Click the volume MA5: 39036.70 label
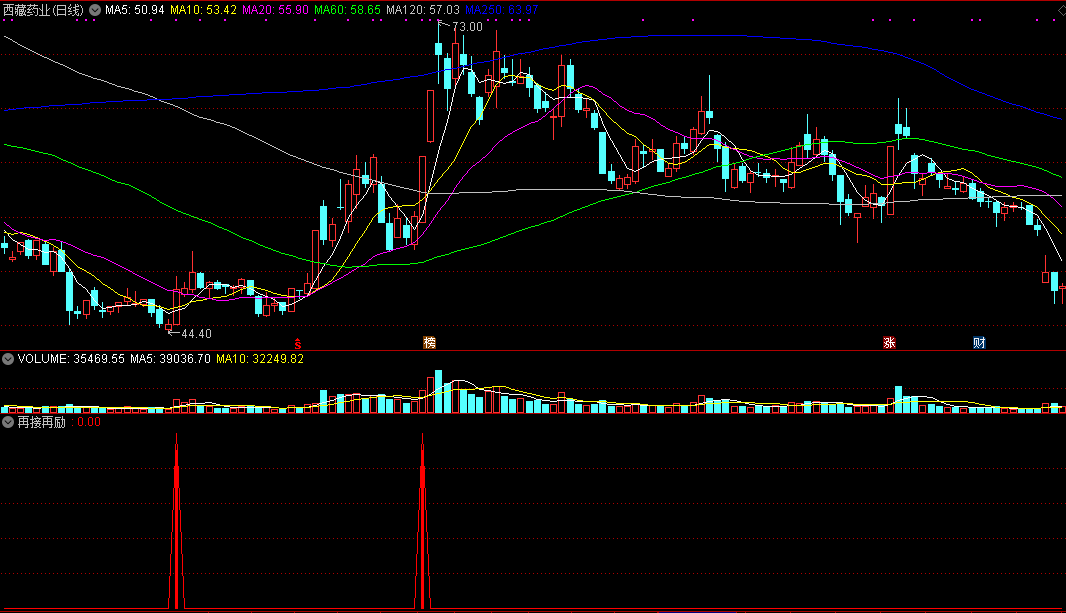Viewport: 1066px width, 613px height. click(171, 359)
